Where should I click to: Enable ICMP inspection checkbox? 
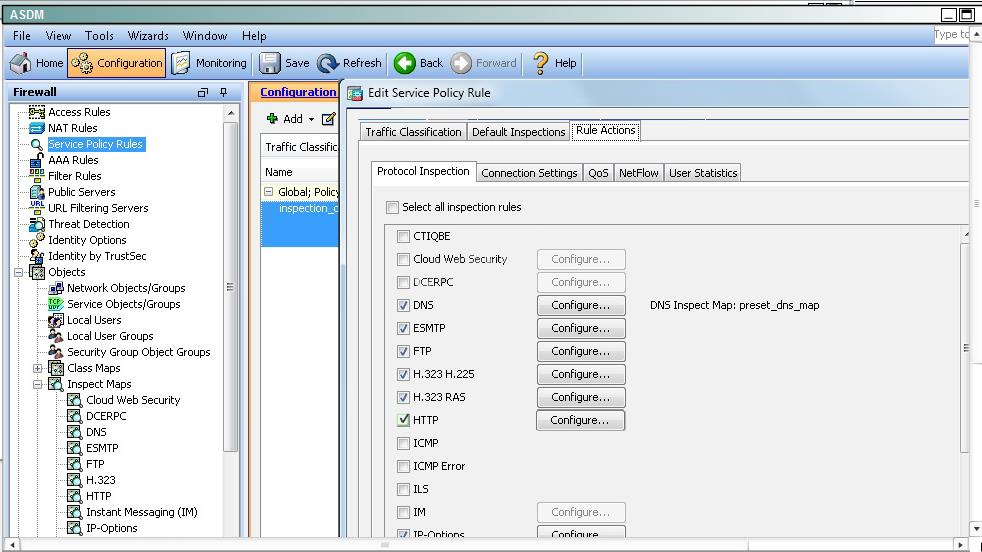[403, 444]
